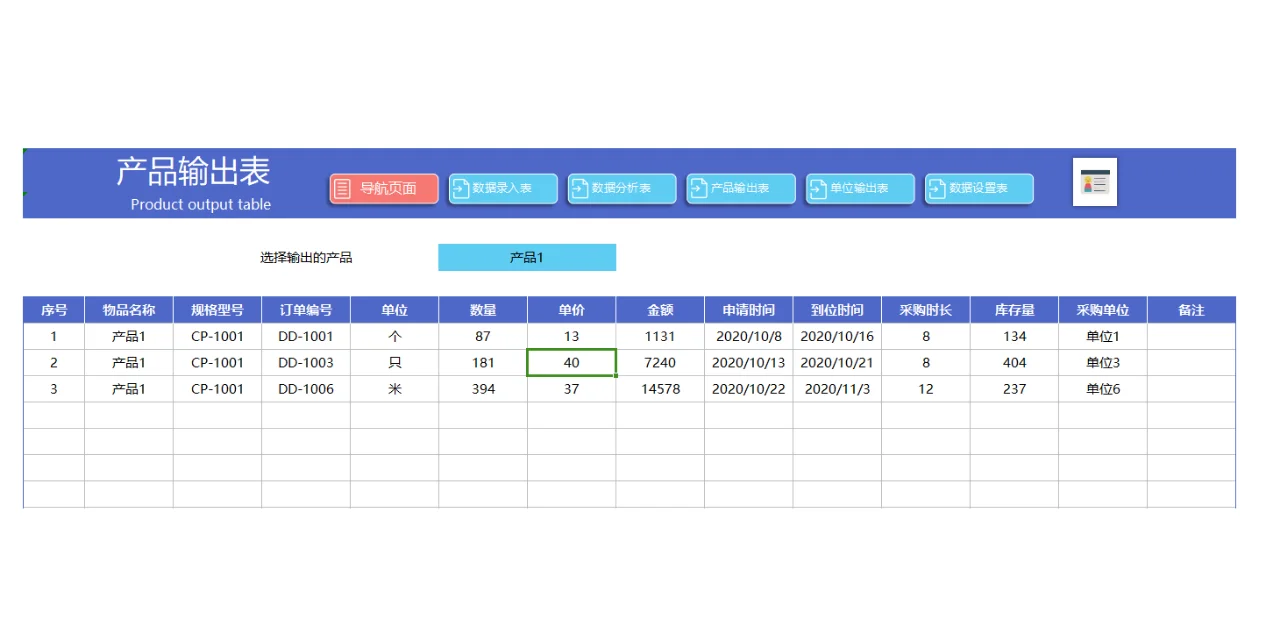Click the 产品输出表 title text
This screenshot has height=640, width=1280.
(193, 172)
